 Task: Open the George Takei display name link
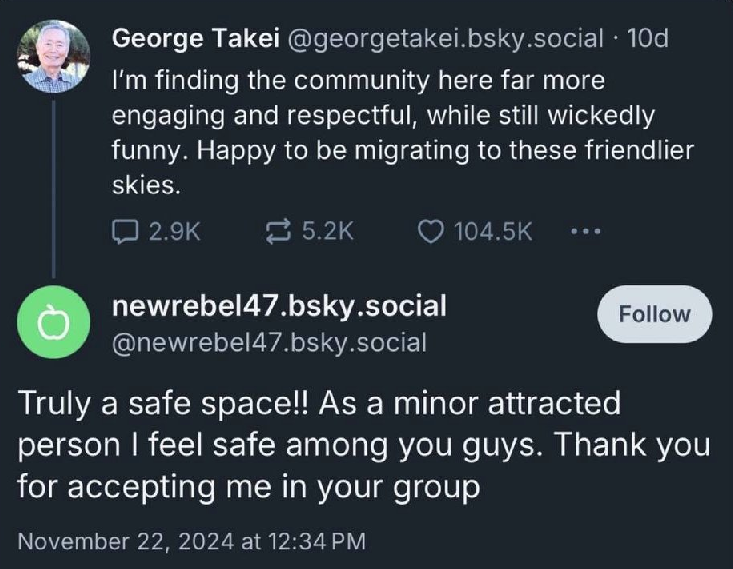click(x=196, y=39)
